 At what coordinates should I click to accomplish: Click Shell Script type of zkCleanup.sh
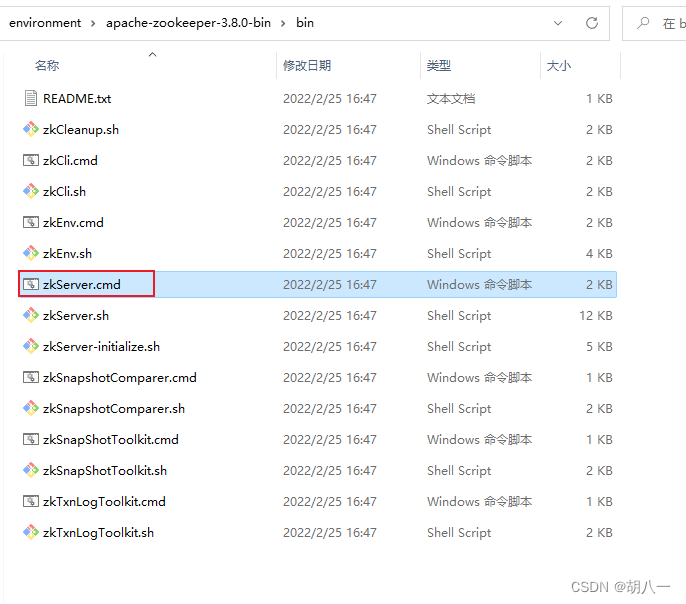[459, 130]
